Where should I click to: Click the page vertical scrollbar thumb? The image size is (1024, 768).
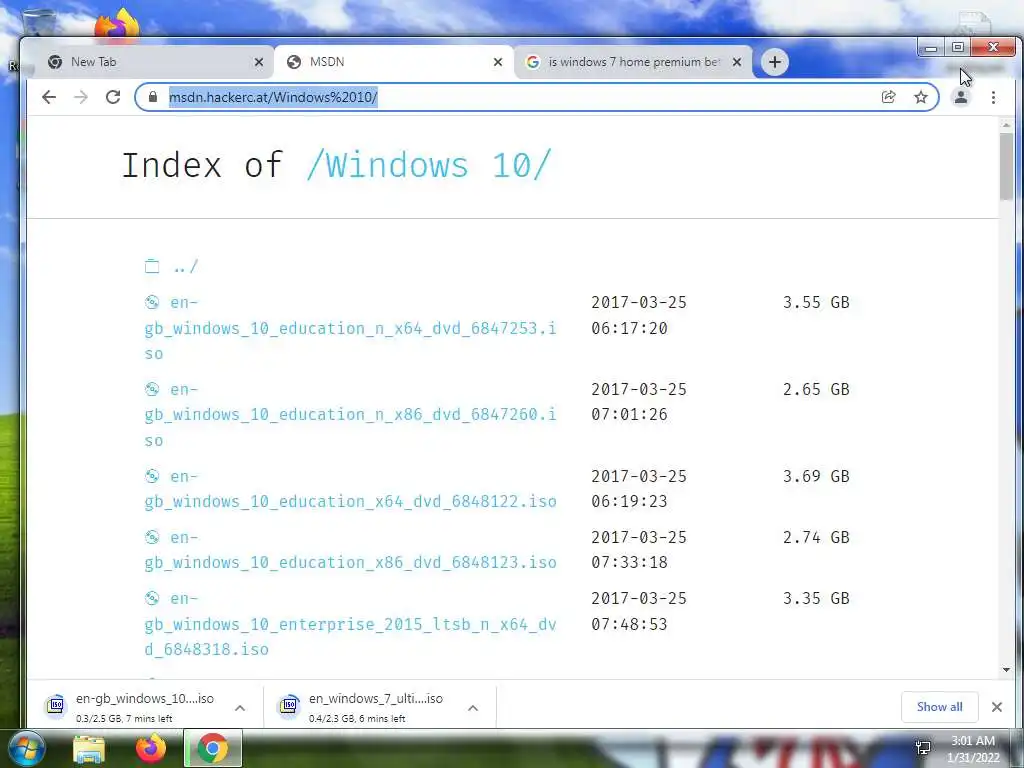(1006, 167)
